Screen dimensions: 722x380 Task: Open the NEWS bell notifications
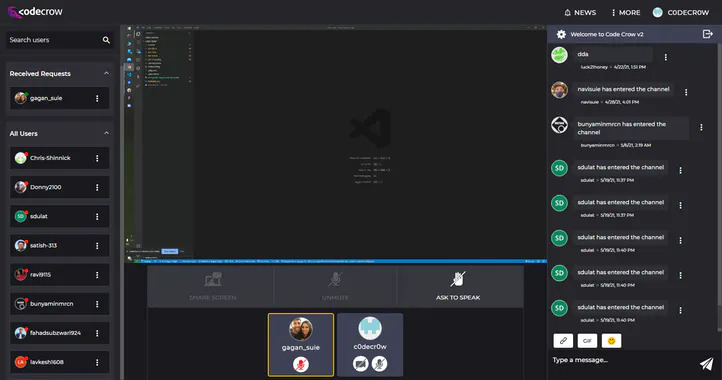point(580,12)
